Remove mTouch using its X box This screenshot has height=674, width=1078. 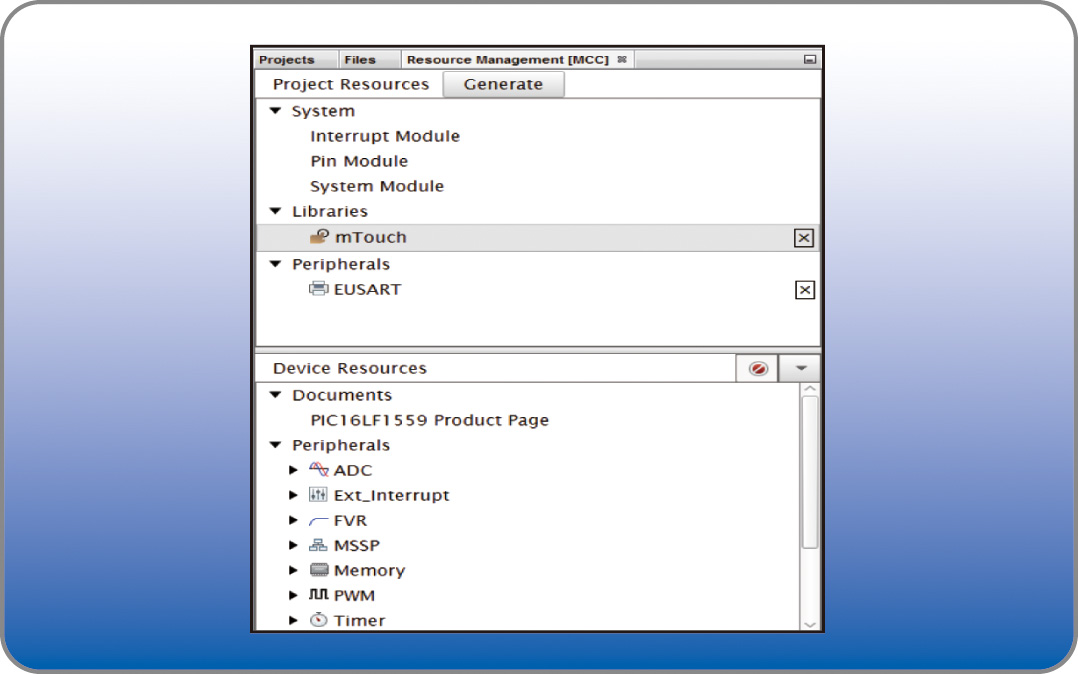[804, 238]
